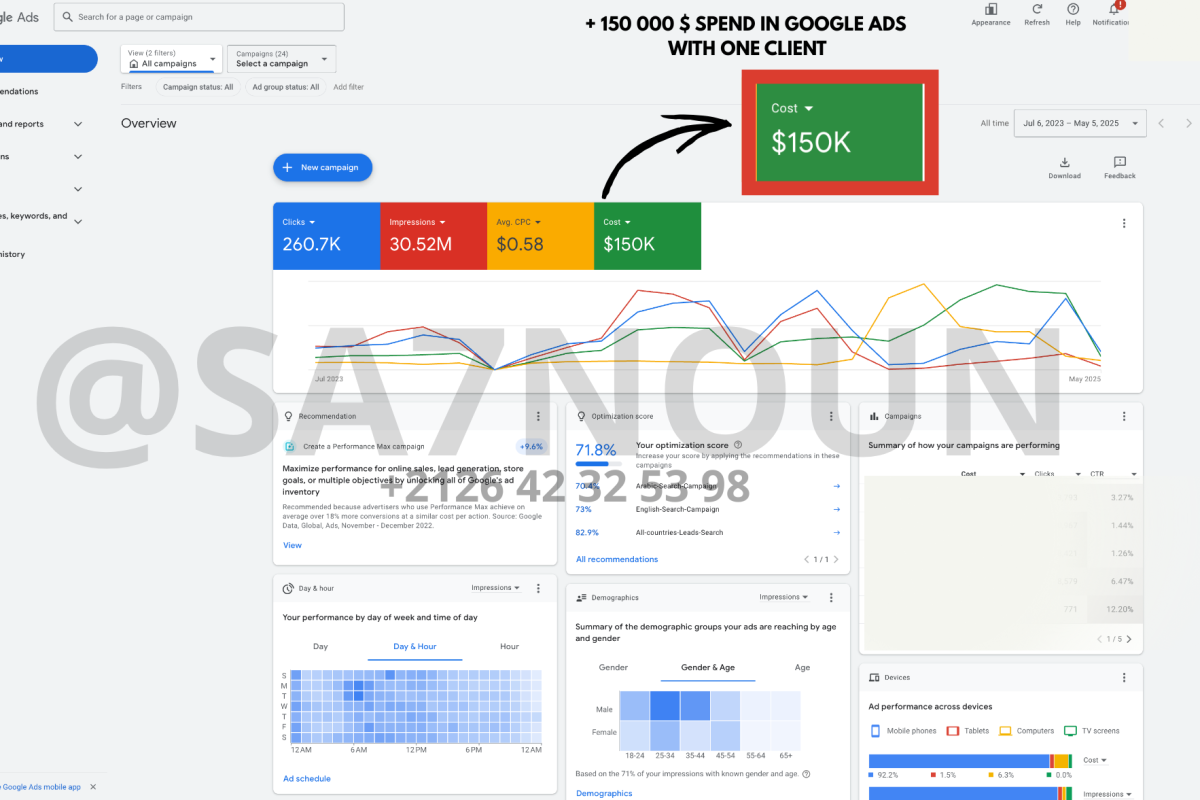Toggle Mobile phones in Devices legend

(x=902, y=731)
